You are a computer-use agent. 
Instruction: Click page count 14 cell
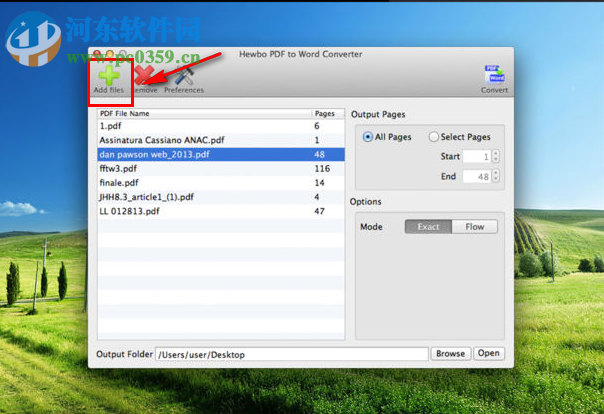click(x=319, y=183)
